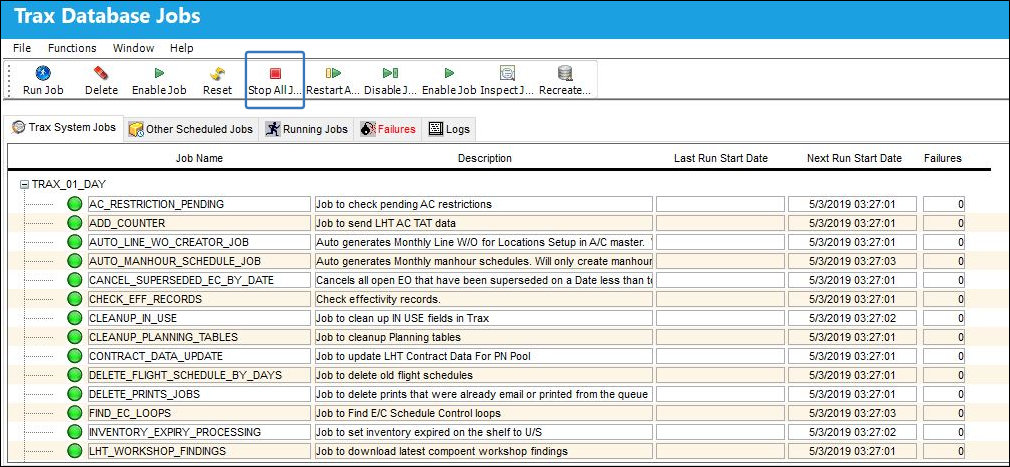Click Enable Job beside Inspect J...

(x=449, y=73)
